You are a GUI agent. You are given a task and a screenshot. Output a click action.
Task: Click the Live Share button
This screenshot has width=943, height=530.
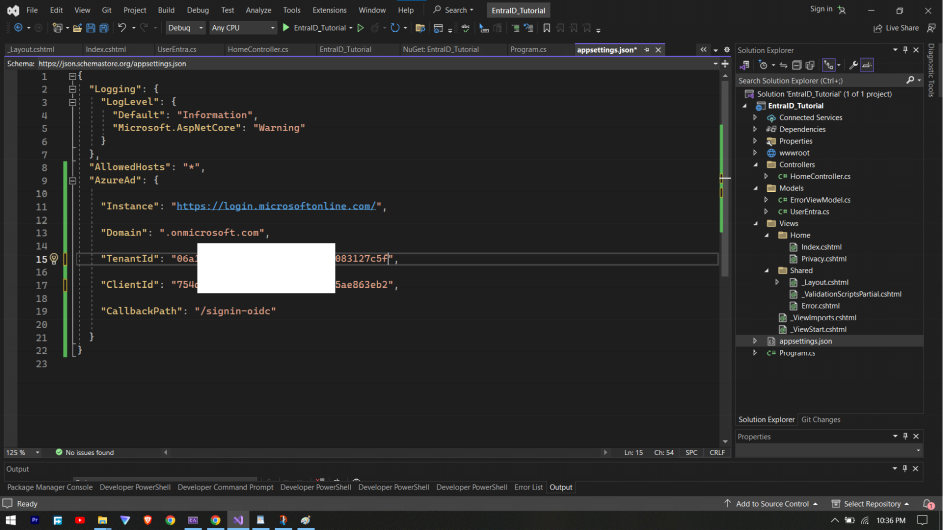[896, 28]
